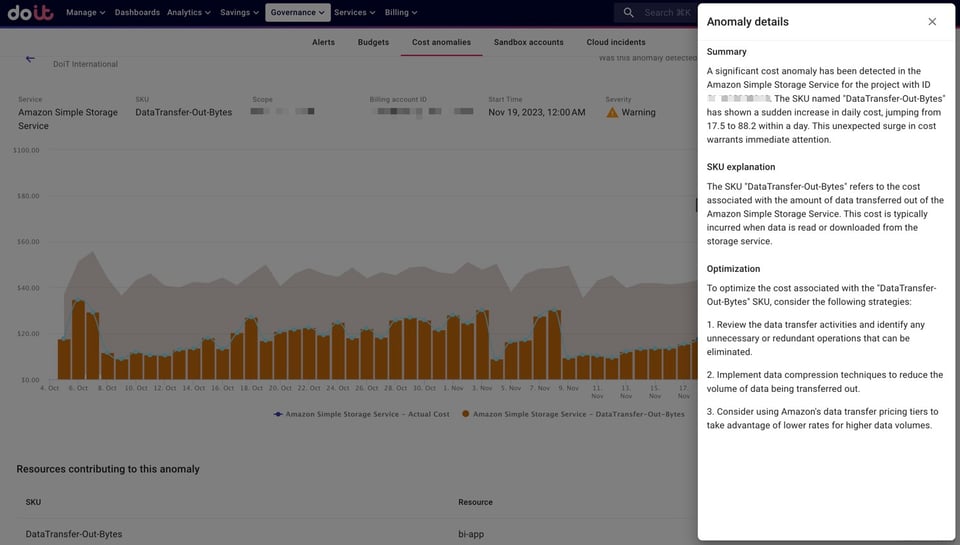Click the 1. Nov x-axis label
The width and height of the screenshot is (960, 545).
[x=453, y=388]
